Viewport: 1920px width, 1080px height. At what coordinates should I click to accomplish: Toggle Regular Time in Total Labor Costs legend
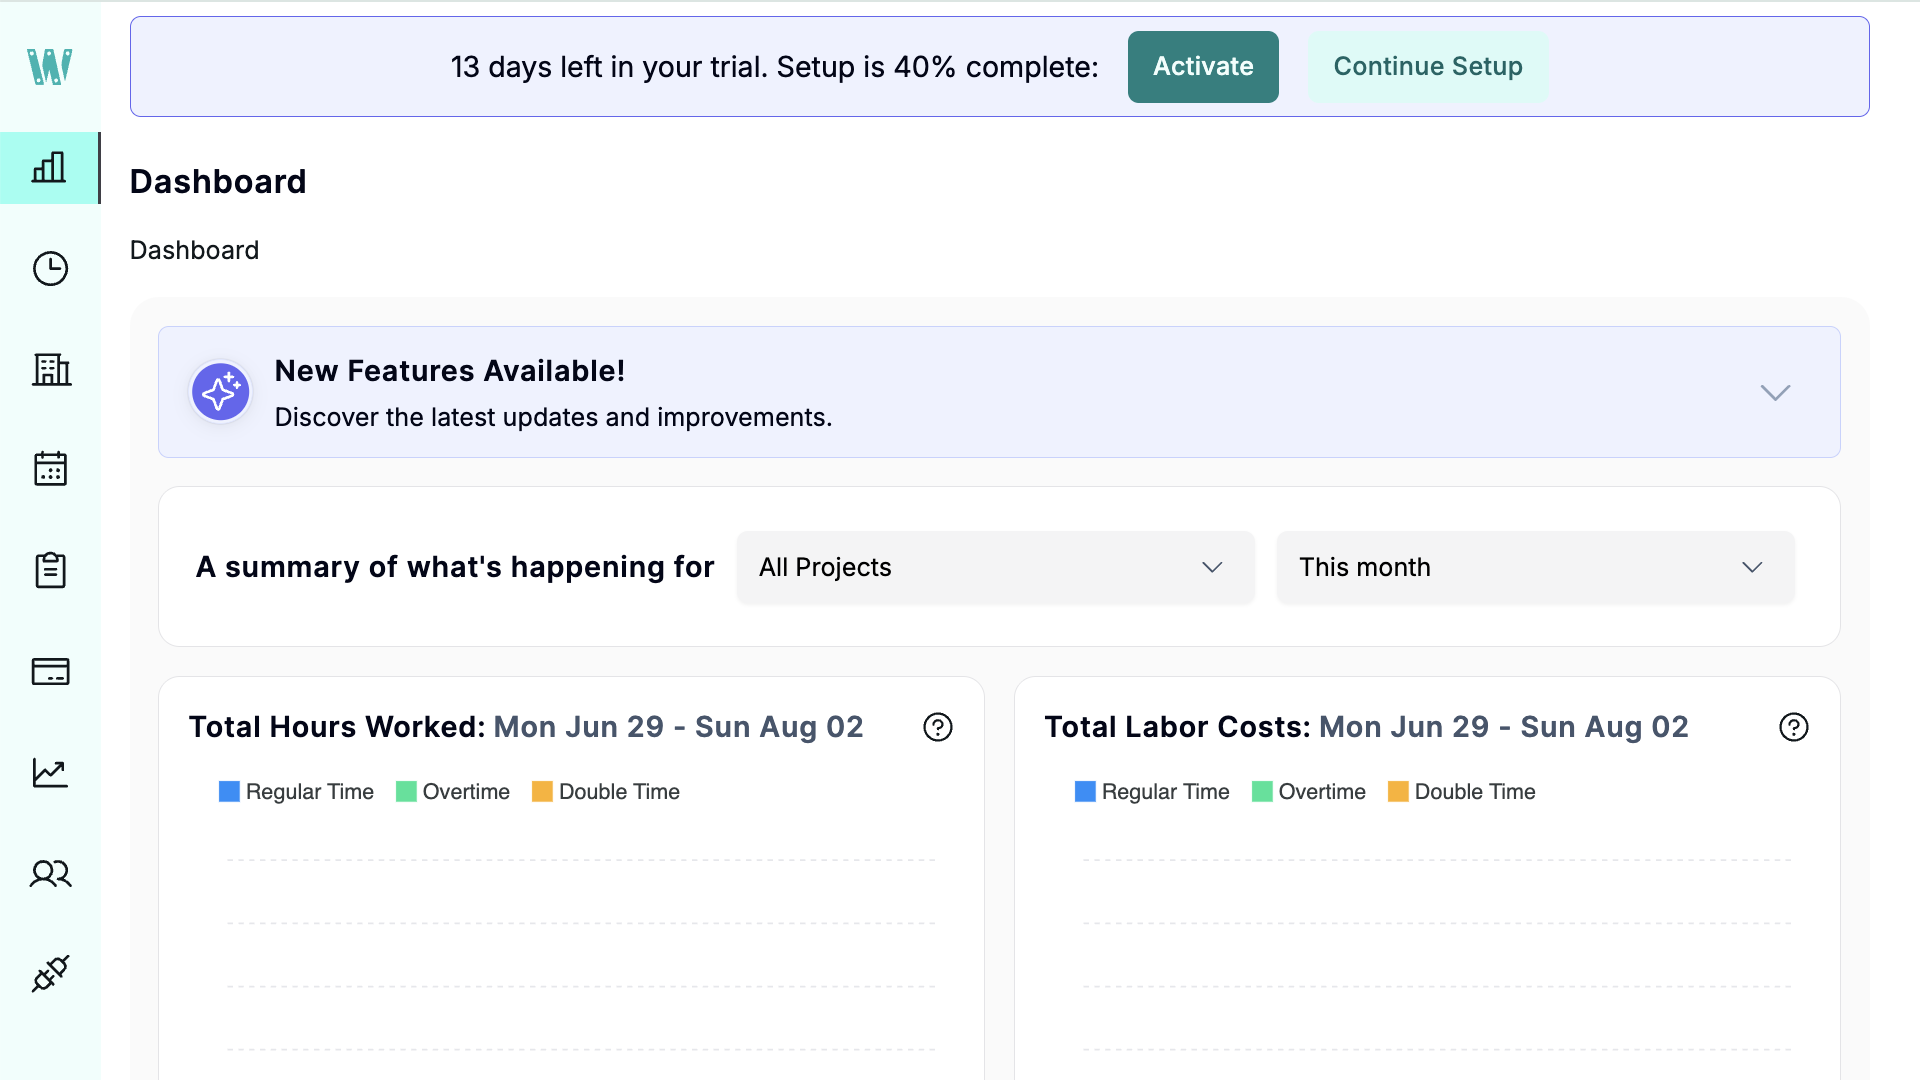pyautogui.click(x=1152, y=792)
